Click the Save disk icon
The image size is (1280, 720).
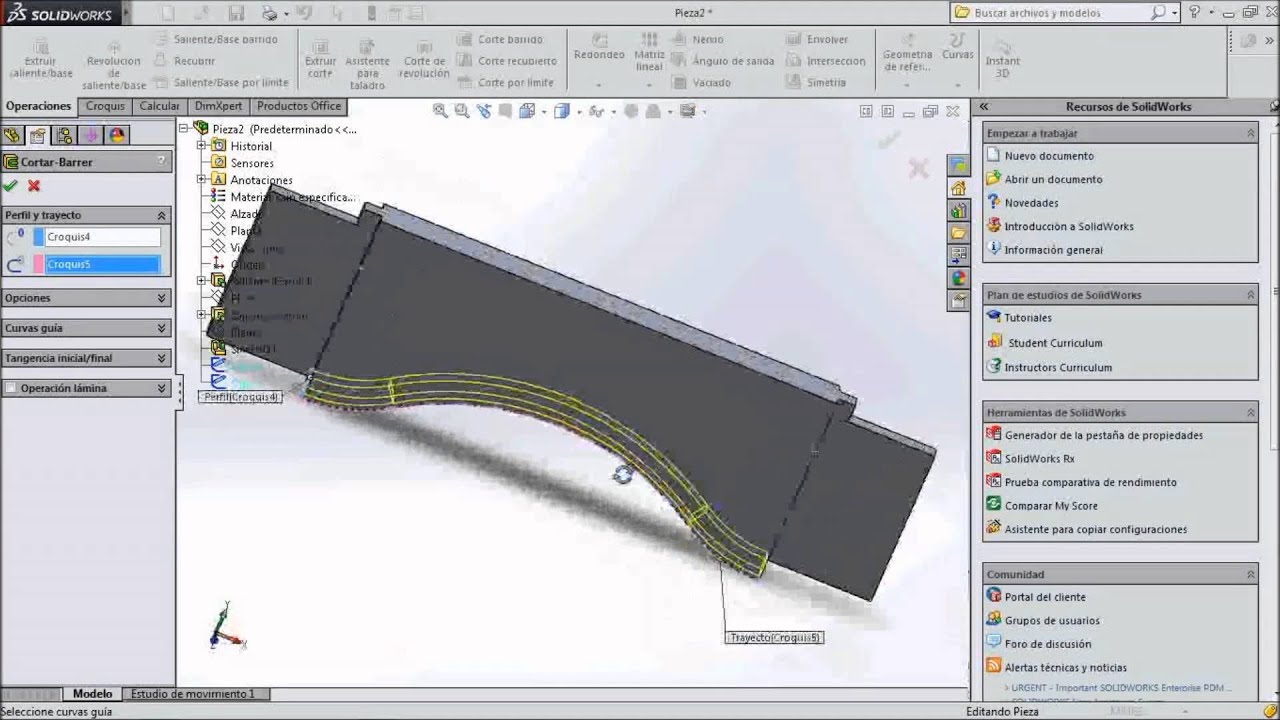tap(237, 13)
